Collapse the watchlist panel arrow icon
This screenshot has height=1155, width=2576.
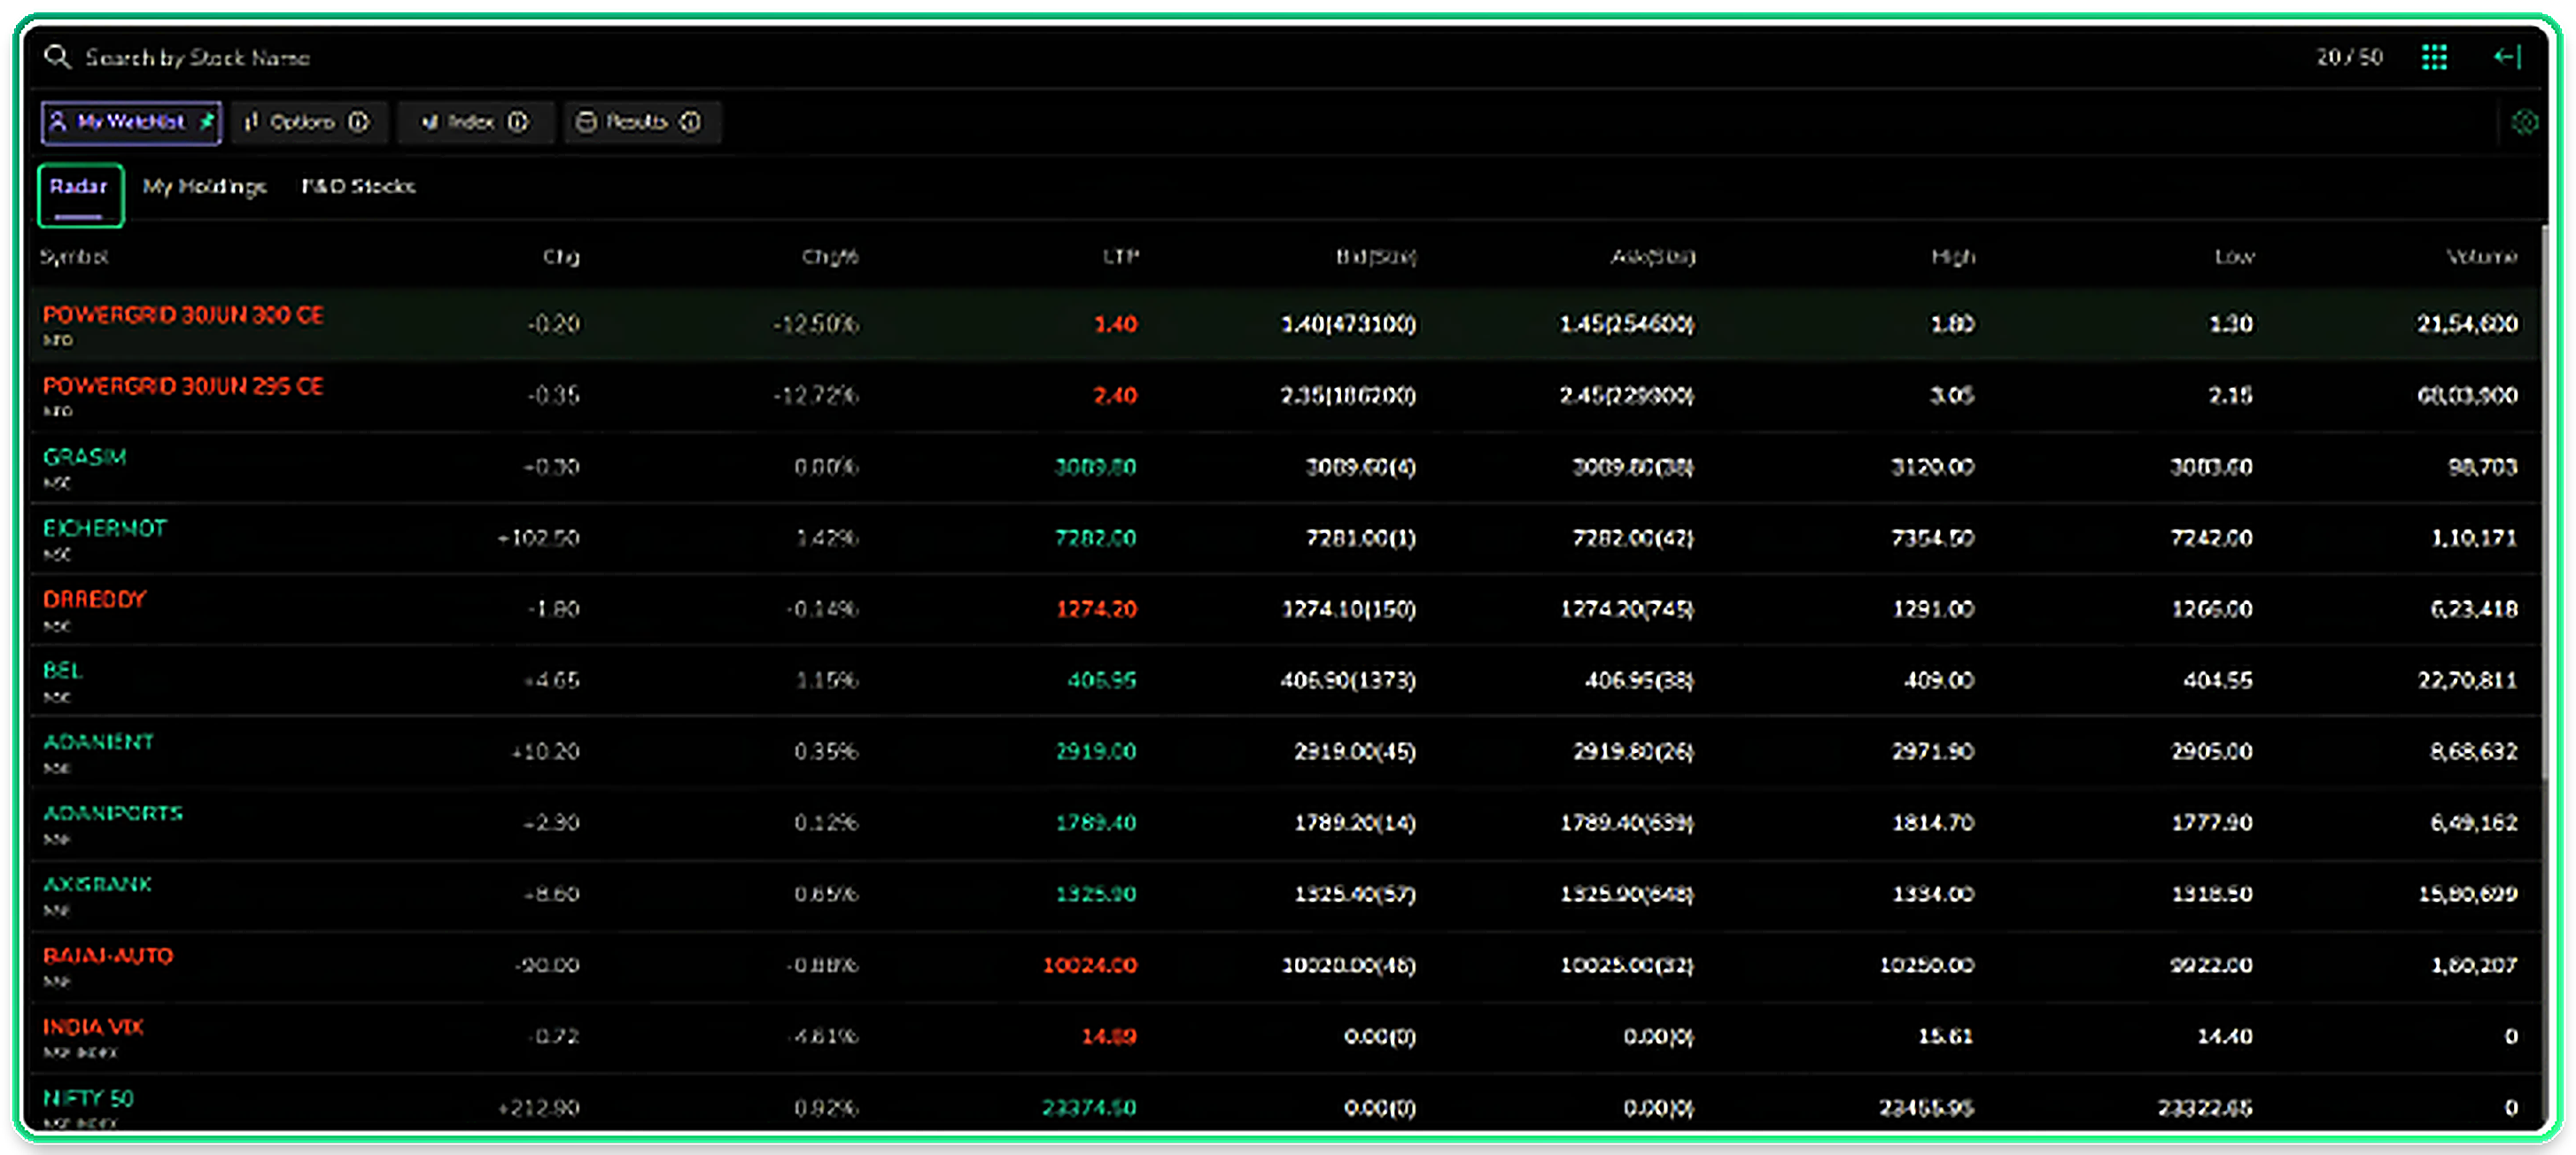point(2507,57)
